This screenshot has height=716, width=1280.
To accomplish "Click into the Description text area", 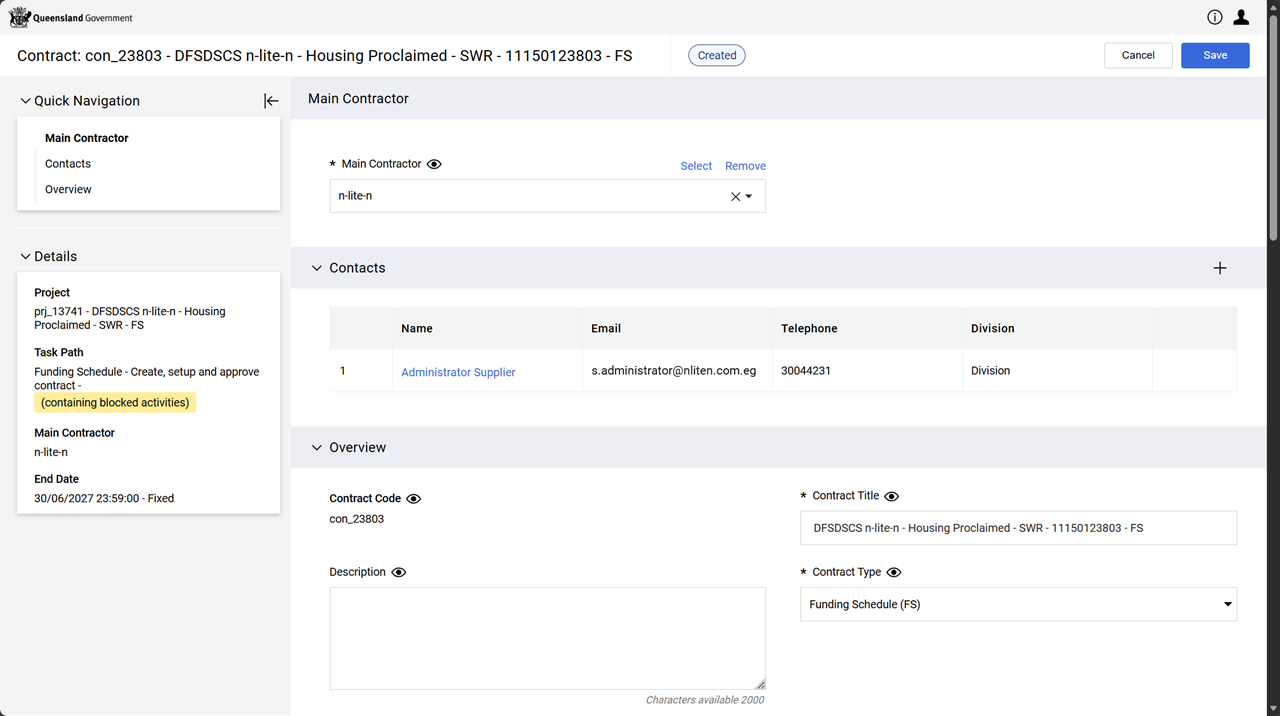I will click(547, 638).
